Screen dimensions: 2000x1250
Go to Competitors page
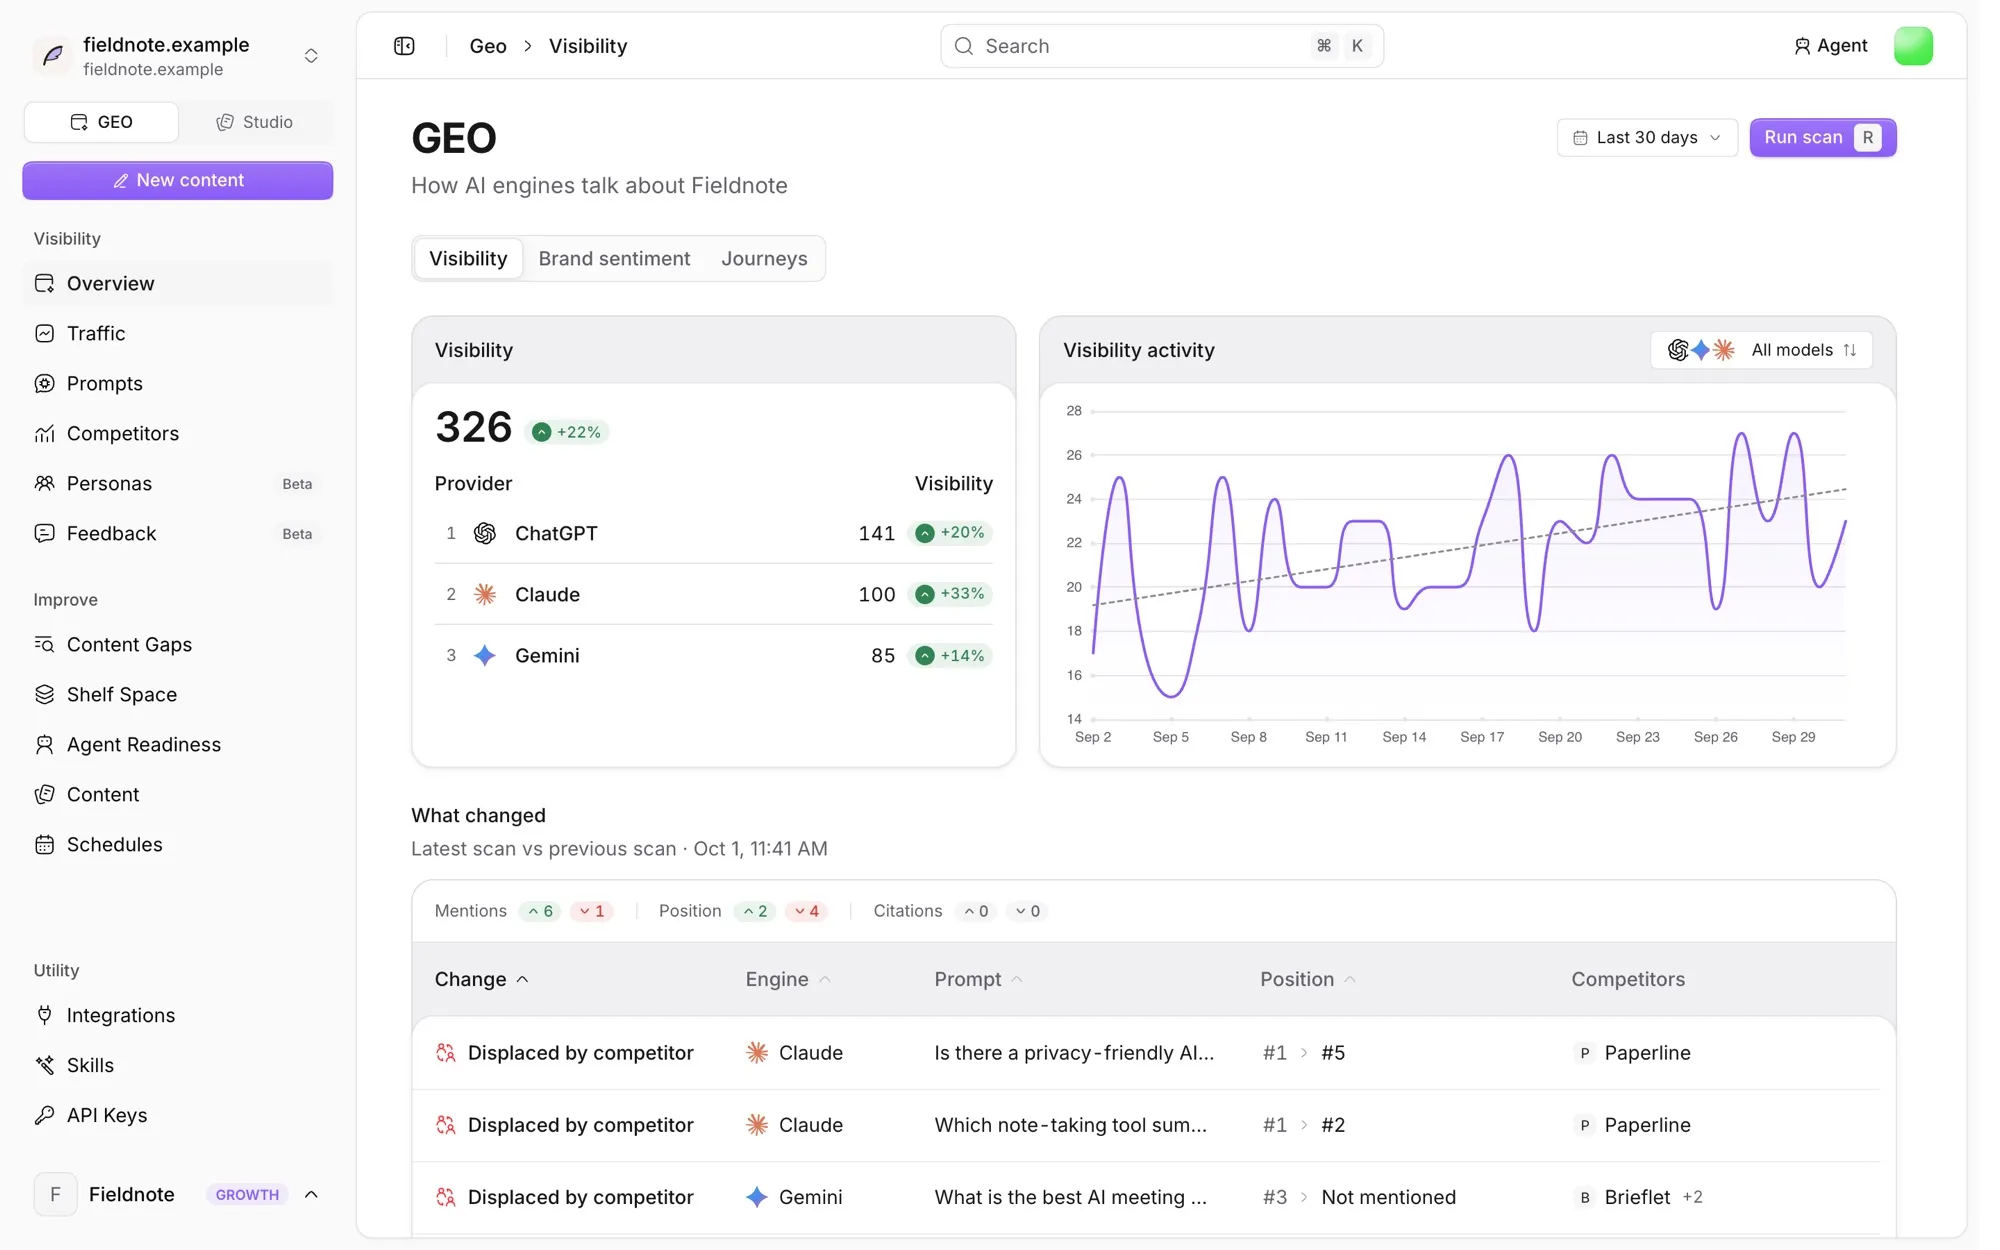click(178, 433)
